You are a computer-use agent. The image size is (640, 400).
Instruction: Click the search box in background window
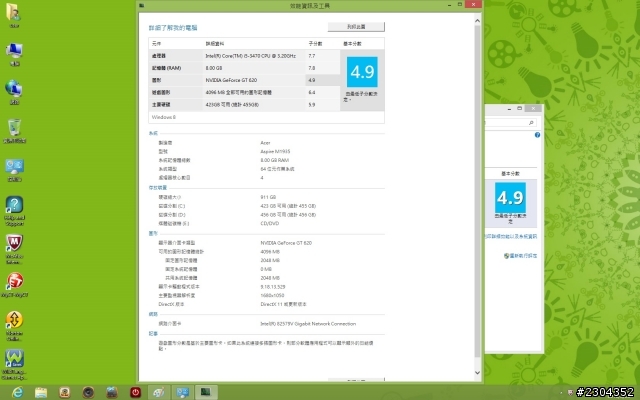click(x=510, y=122)
